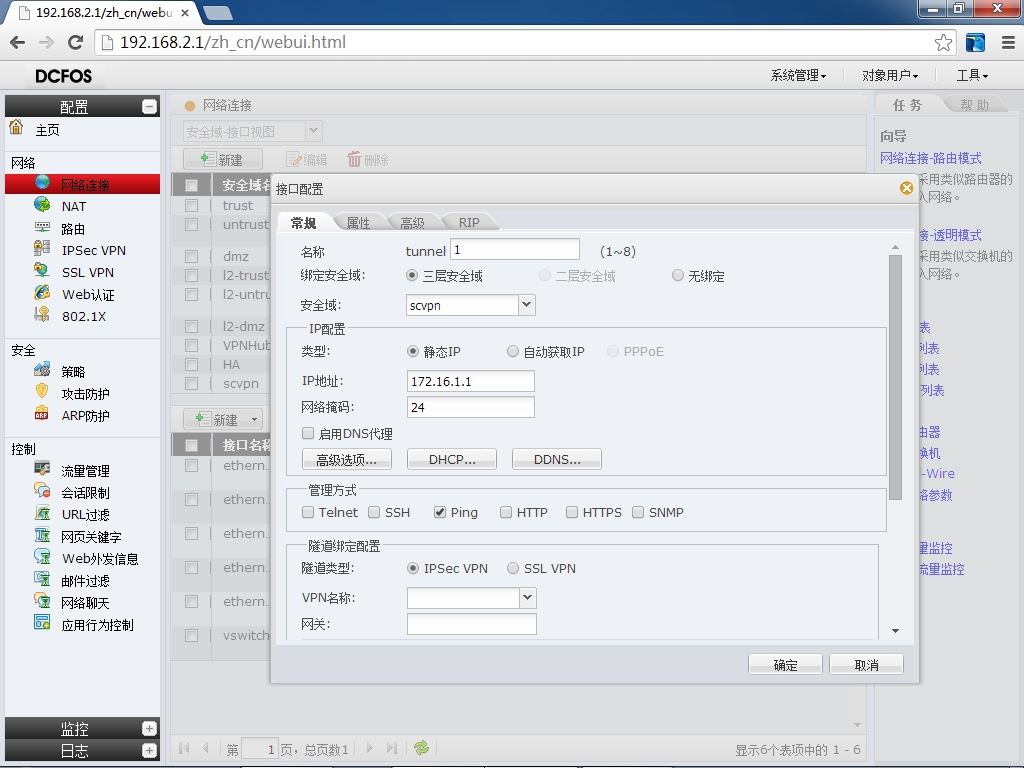Switch to the 任务 tab
Image resolution: width=1024 pixels, height=768 pixels.
(907, 104)
